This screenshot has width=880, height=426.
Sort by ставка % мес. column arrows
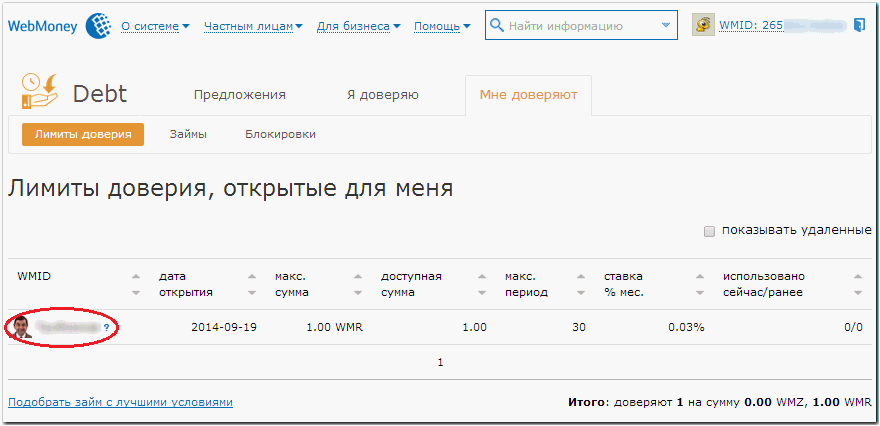pyautogui.click(x=696, y=284)
